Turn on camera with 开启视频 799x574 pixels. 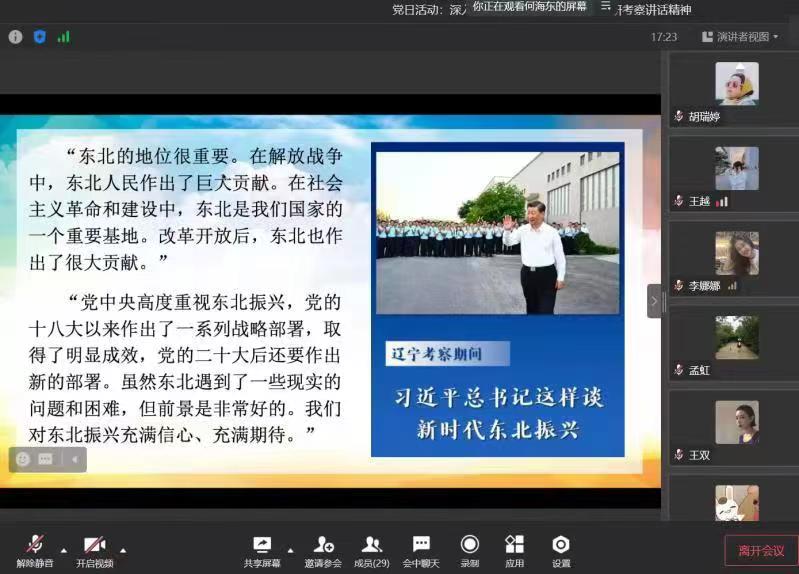(x=95, y=550)
